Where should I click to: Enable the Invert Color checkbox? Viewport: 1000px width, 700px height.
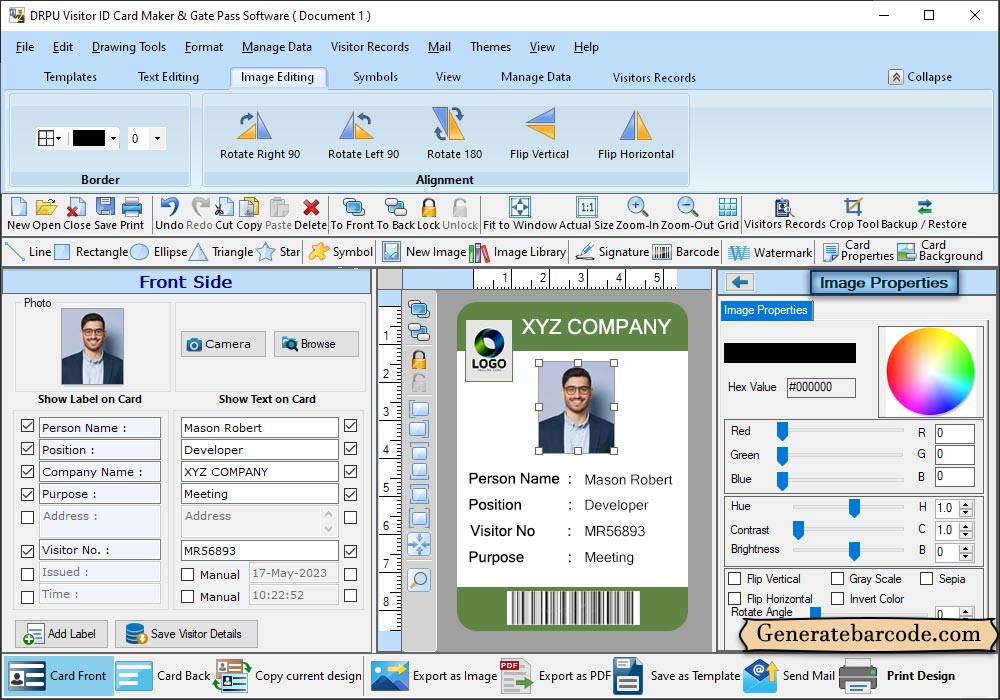click(837, 599)
